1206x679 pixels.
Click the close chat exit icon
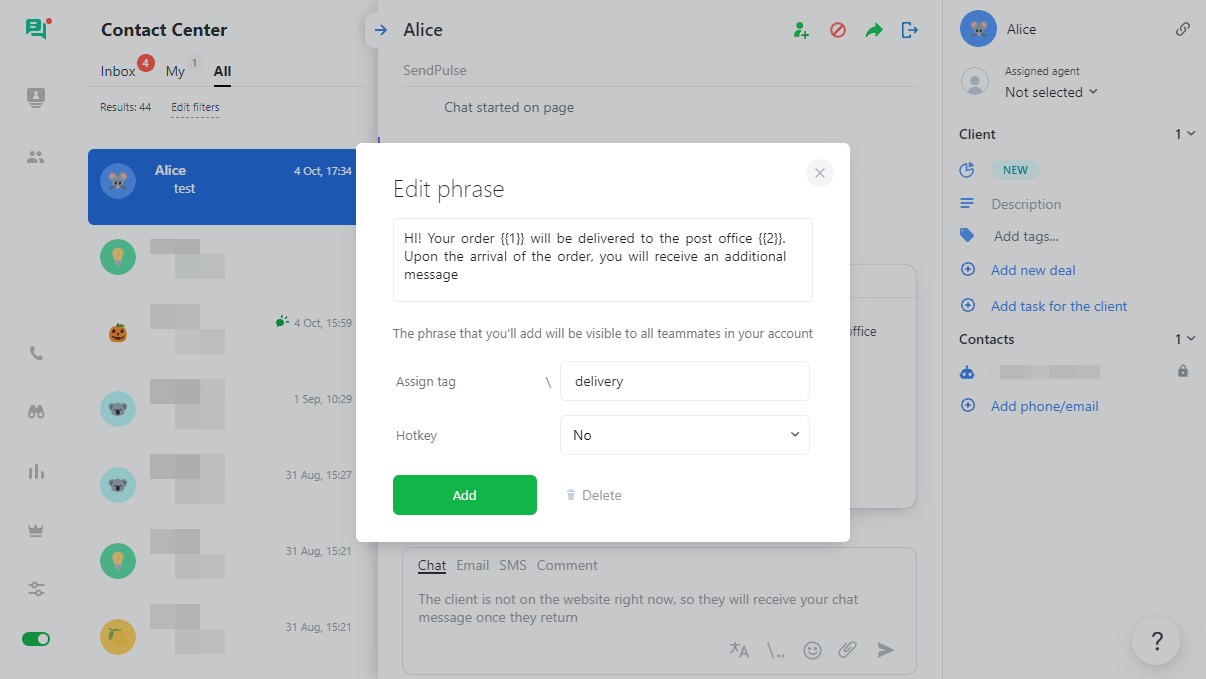coord(909,30)
